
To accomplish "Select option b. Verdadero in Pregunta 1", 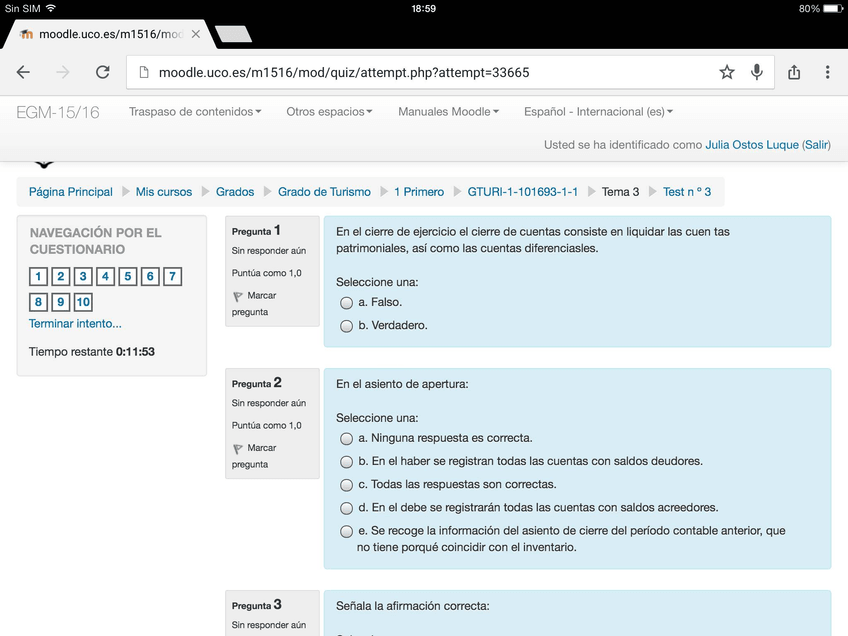I will point(346,326).
